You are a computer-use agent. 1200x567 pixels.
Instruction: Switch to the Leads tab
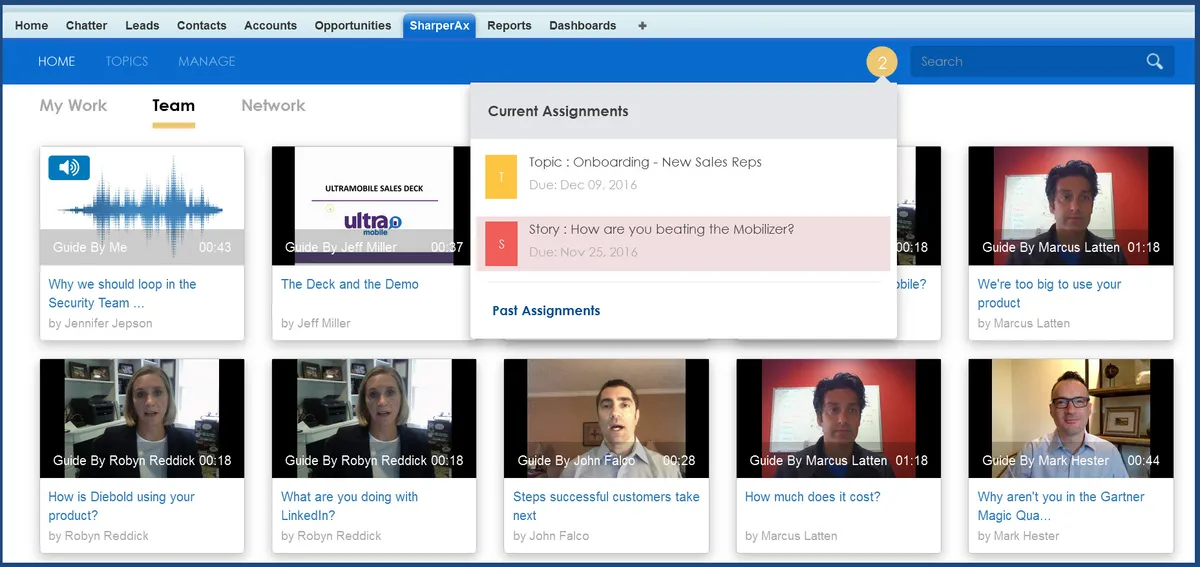click(x=142, y=26)
